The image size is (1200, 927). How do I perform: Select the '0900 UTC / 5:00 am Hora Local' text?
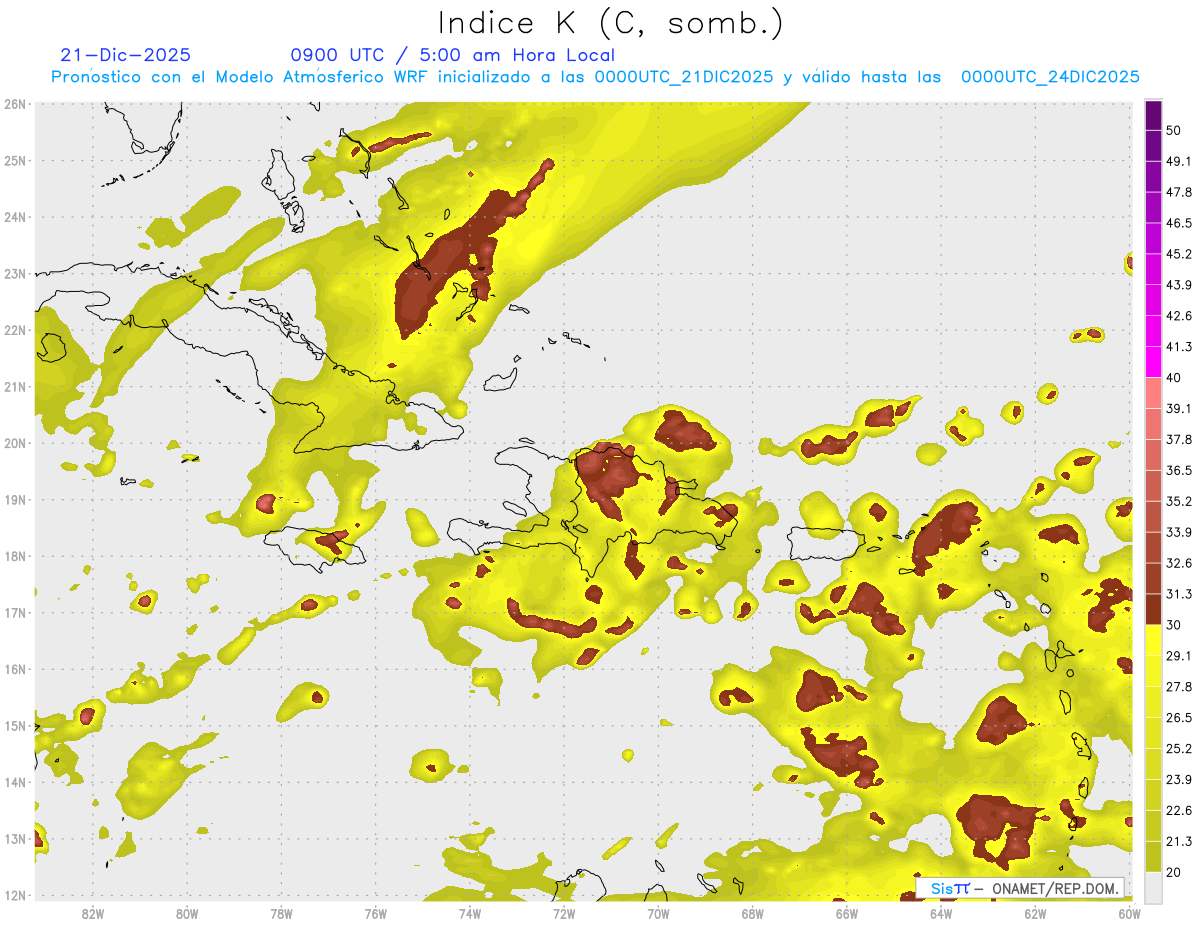coord(452,56)
